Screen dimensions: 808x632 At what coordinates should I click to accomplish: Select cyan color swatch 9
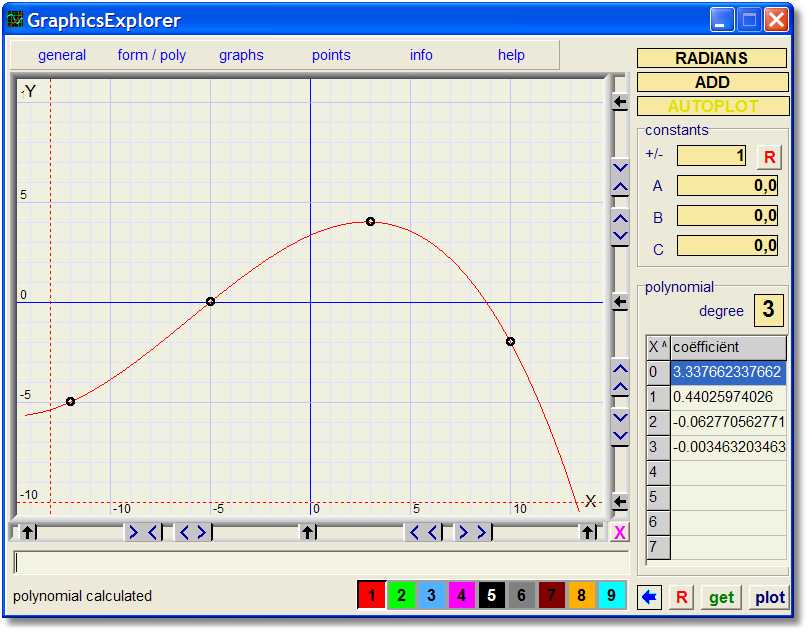[x=611, y=595]
